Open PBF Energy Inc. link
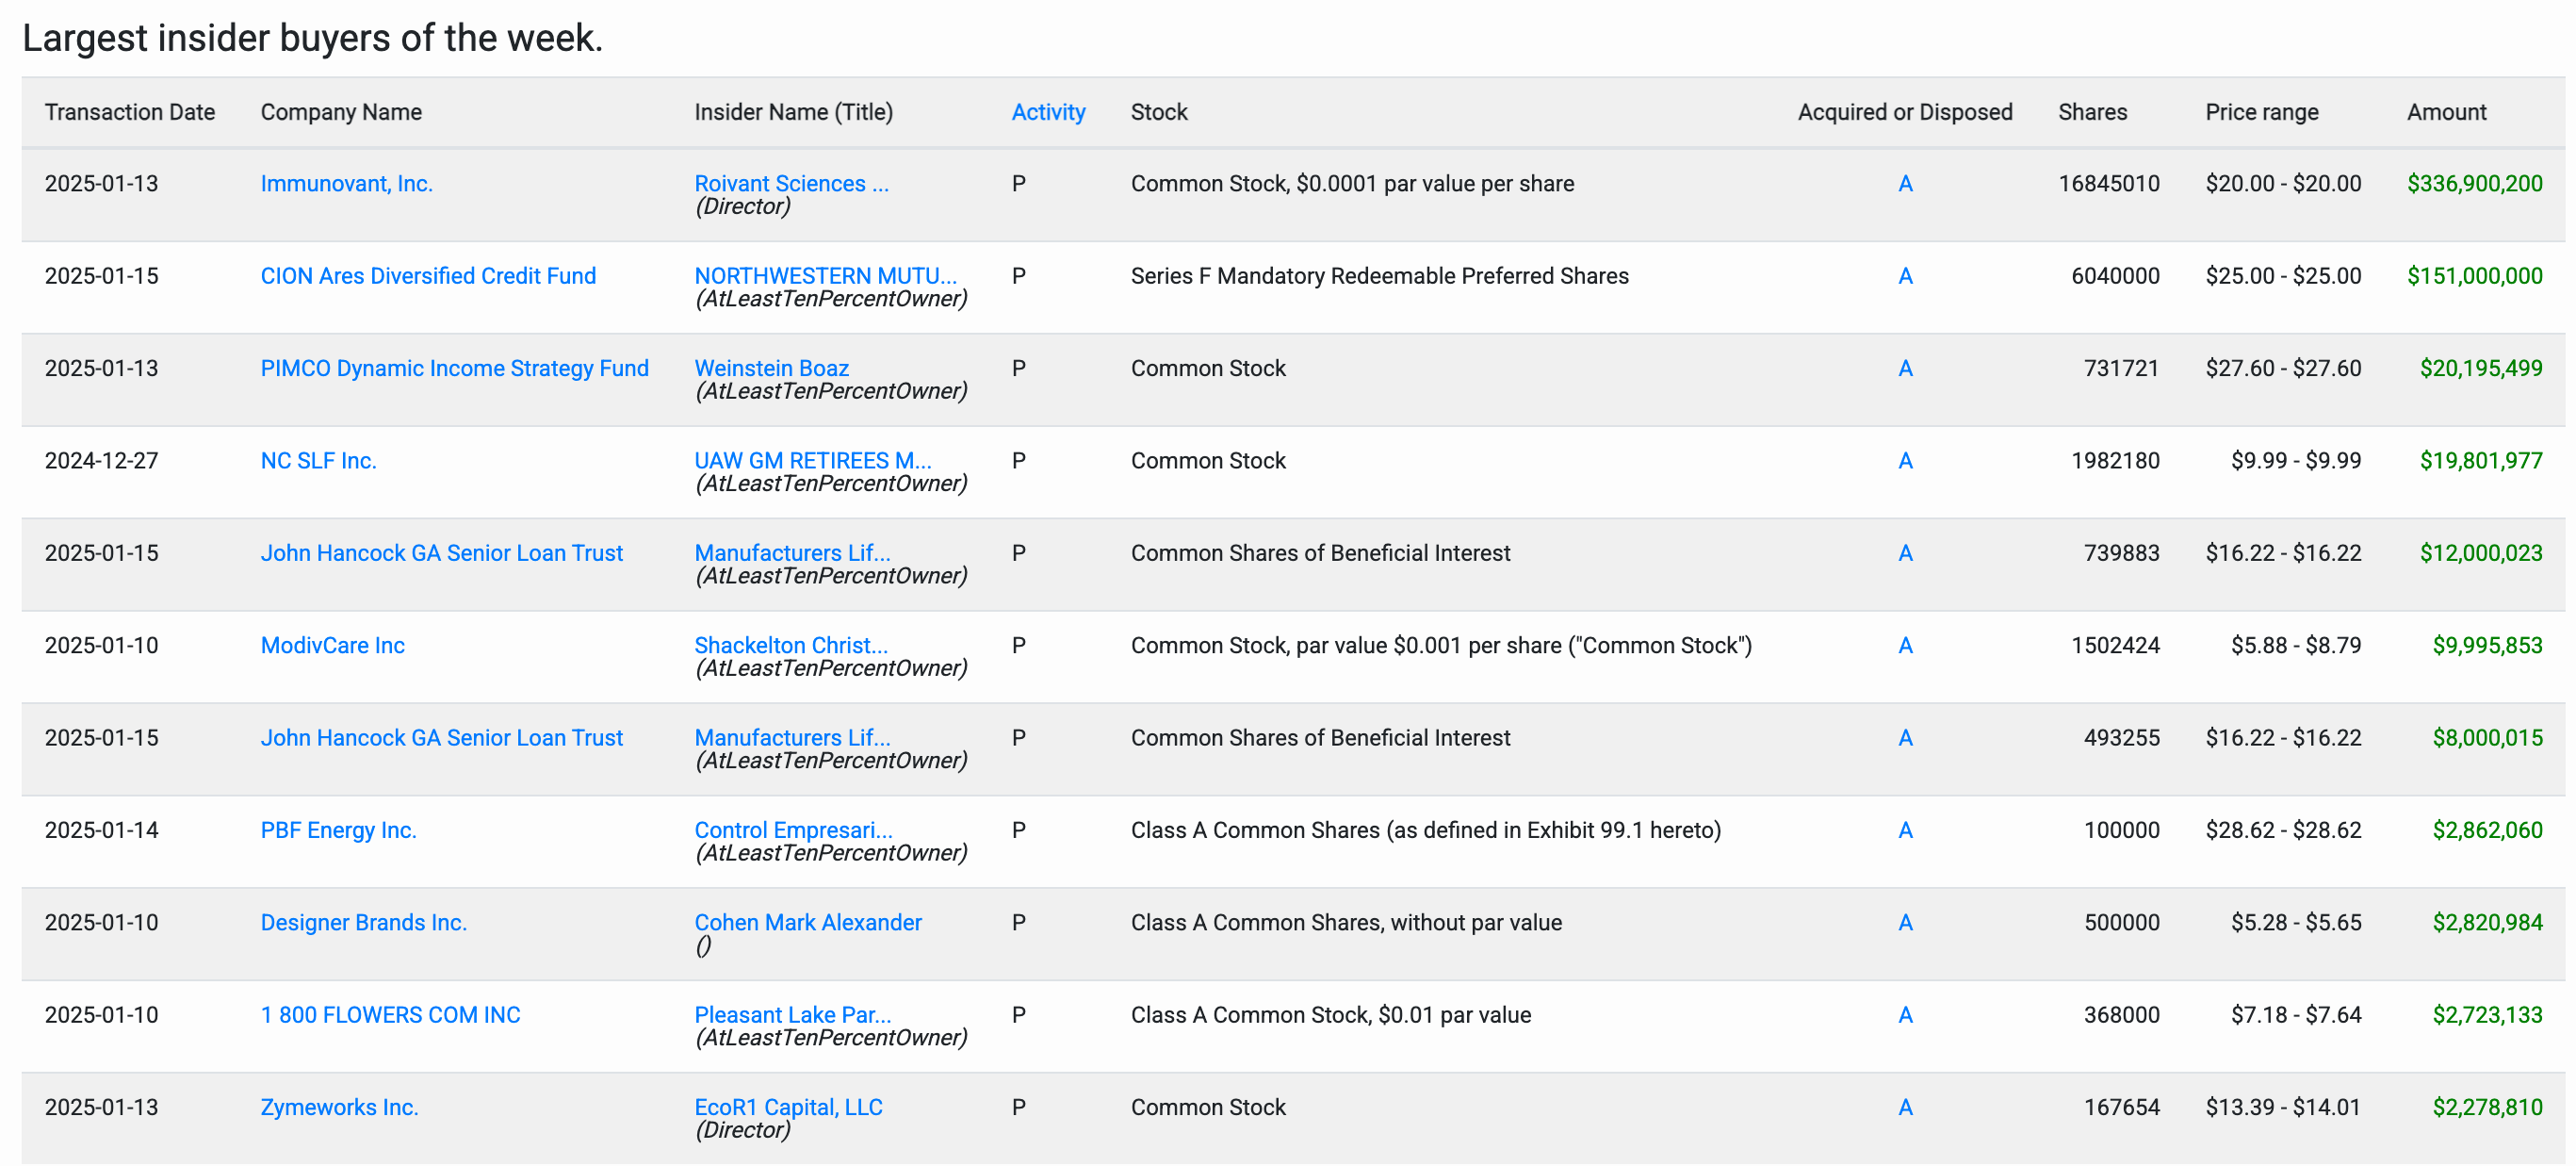This screenshot has height=1166, width=2576. (338, 831)
